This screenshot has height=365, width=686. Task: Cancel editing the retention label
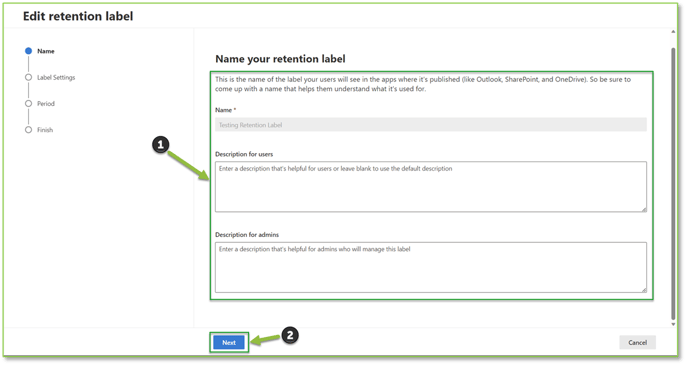tap(637, 342)
